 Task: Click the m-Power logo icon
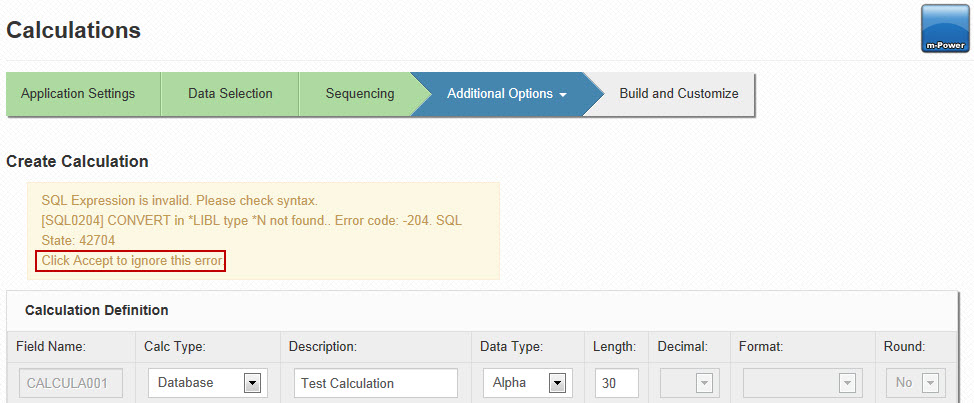[x=945, y=29]
